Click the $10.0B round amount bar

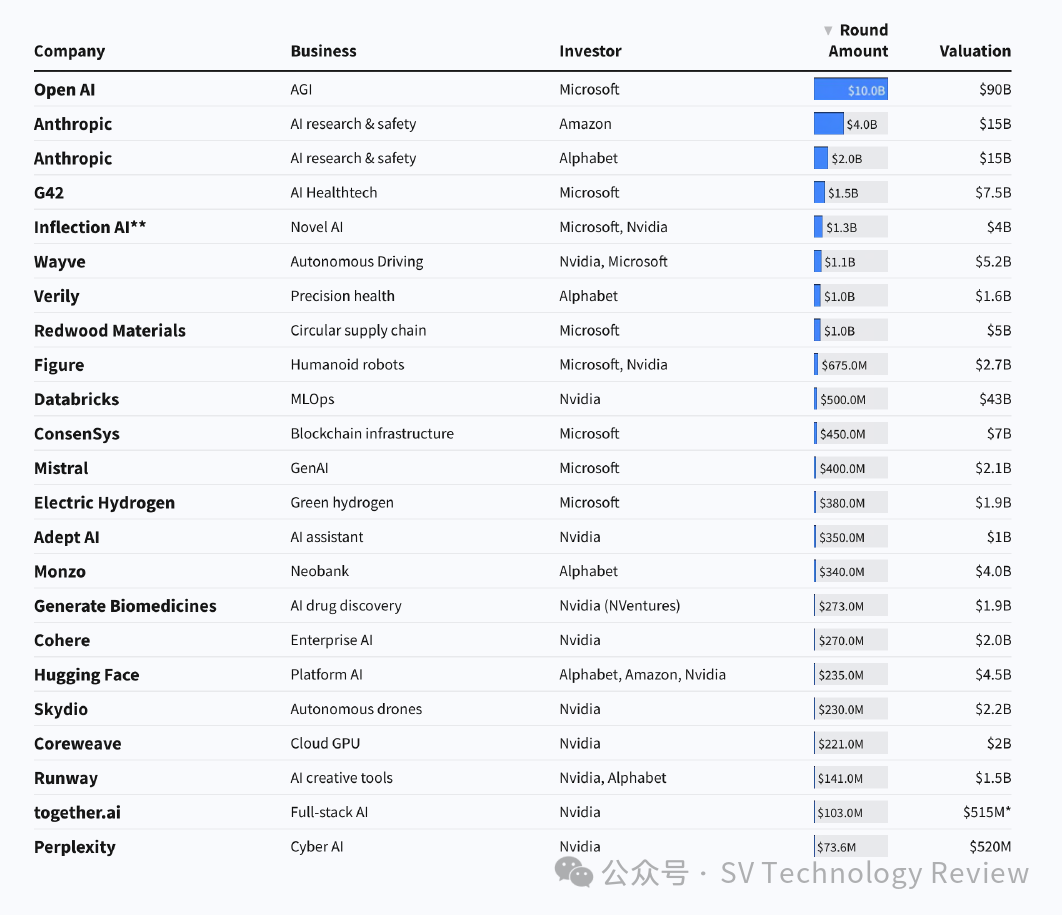point(851,89)
